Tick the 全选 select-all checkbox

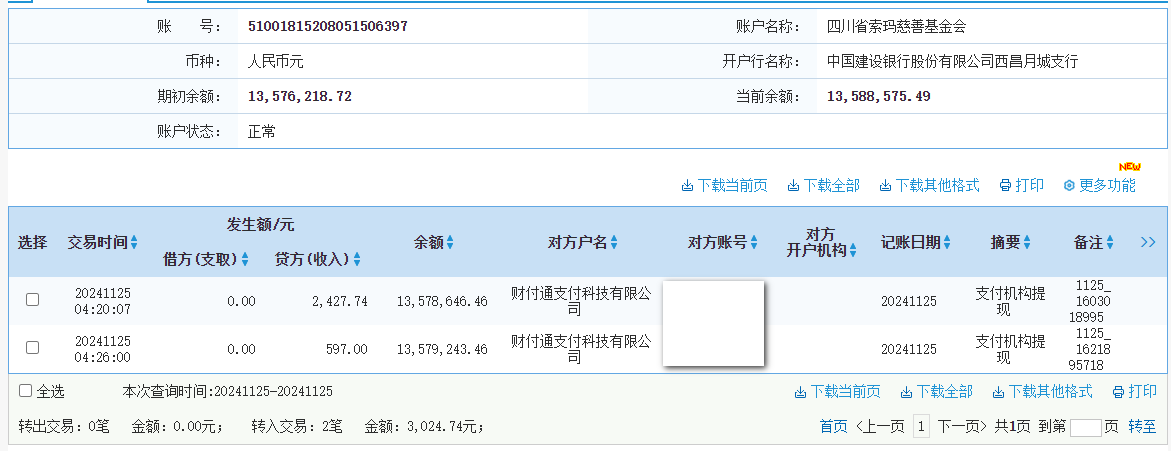tap(25, 391)
